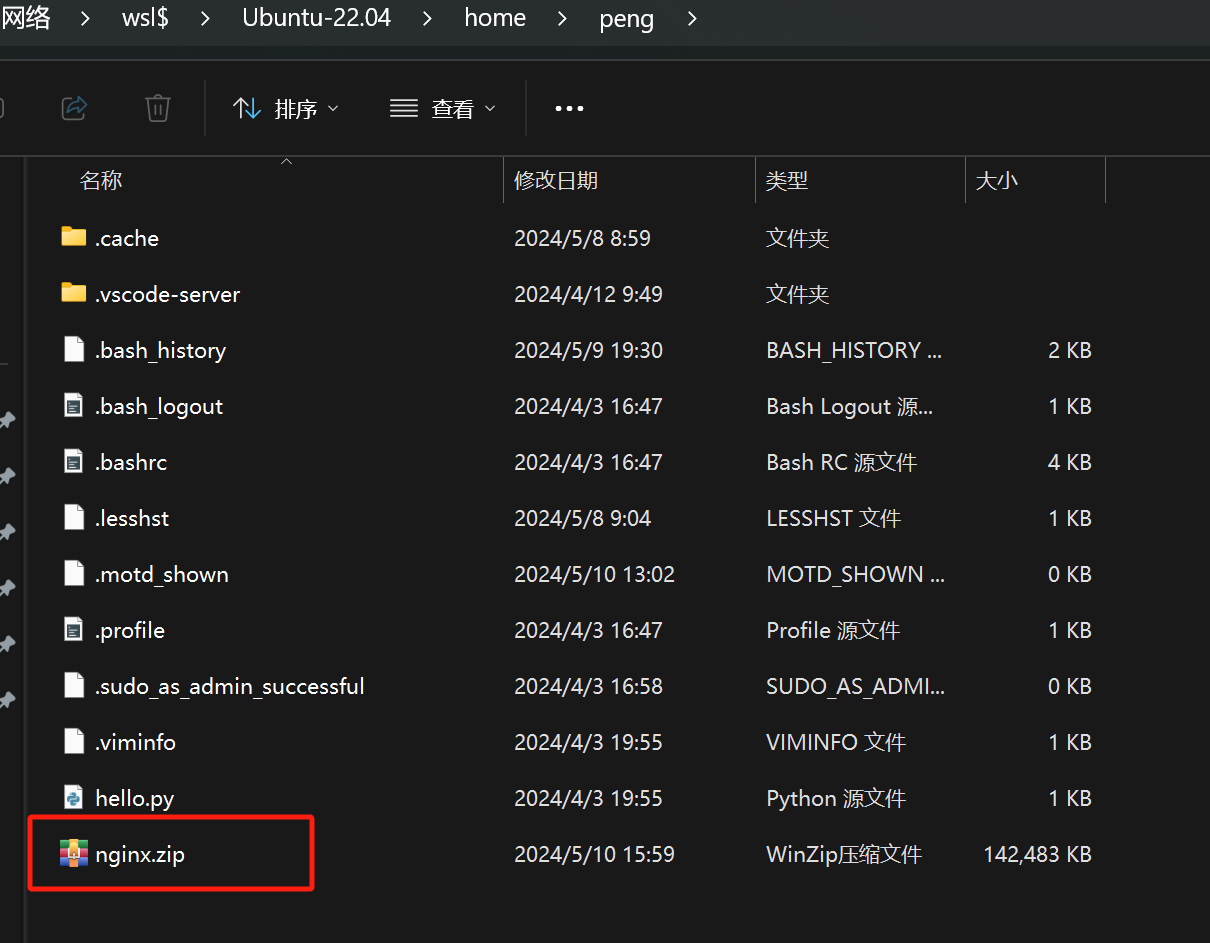The image size is (1210, 943).
Task: Click the trash Delete icon
Action: (157, 108)
